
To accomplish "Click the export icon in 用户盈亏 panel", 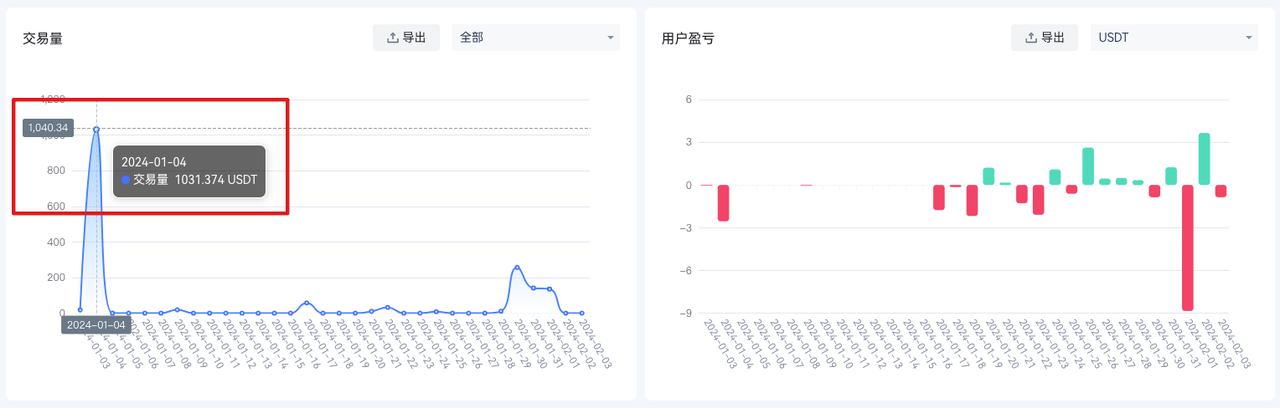I will pyautogui.click(x=1030, y=38).
